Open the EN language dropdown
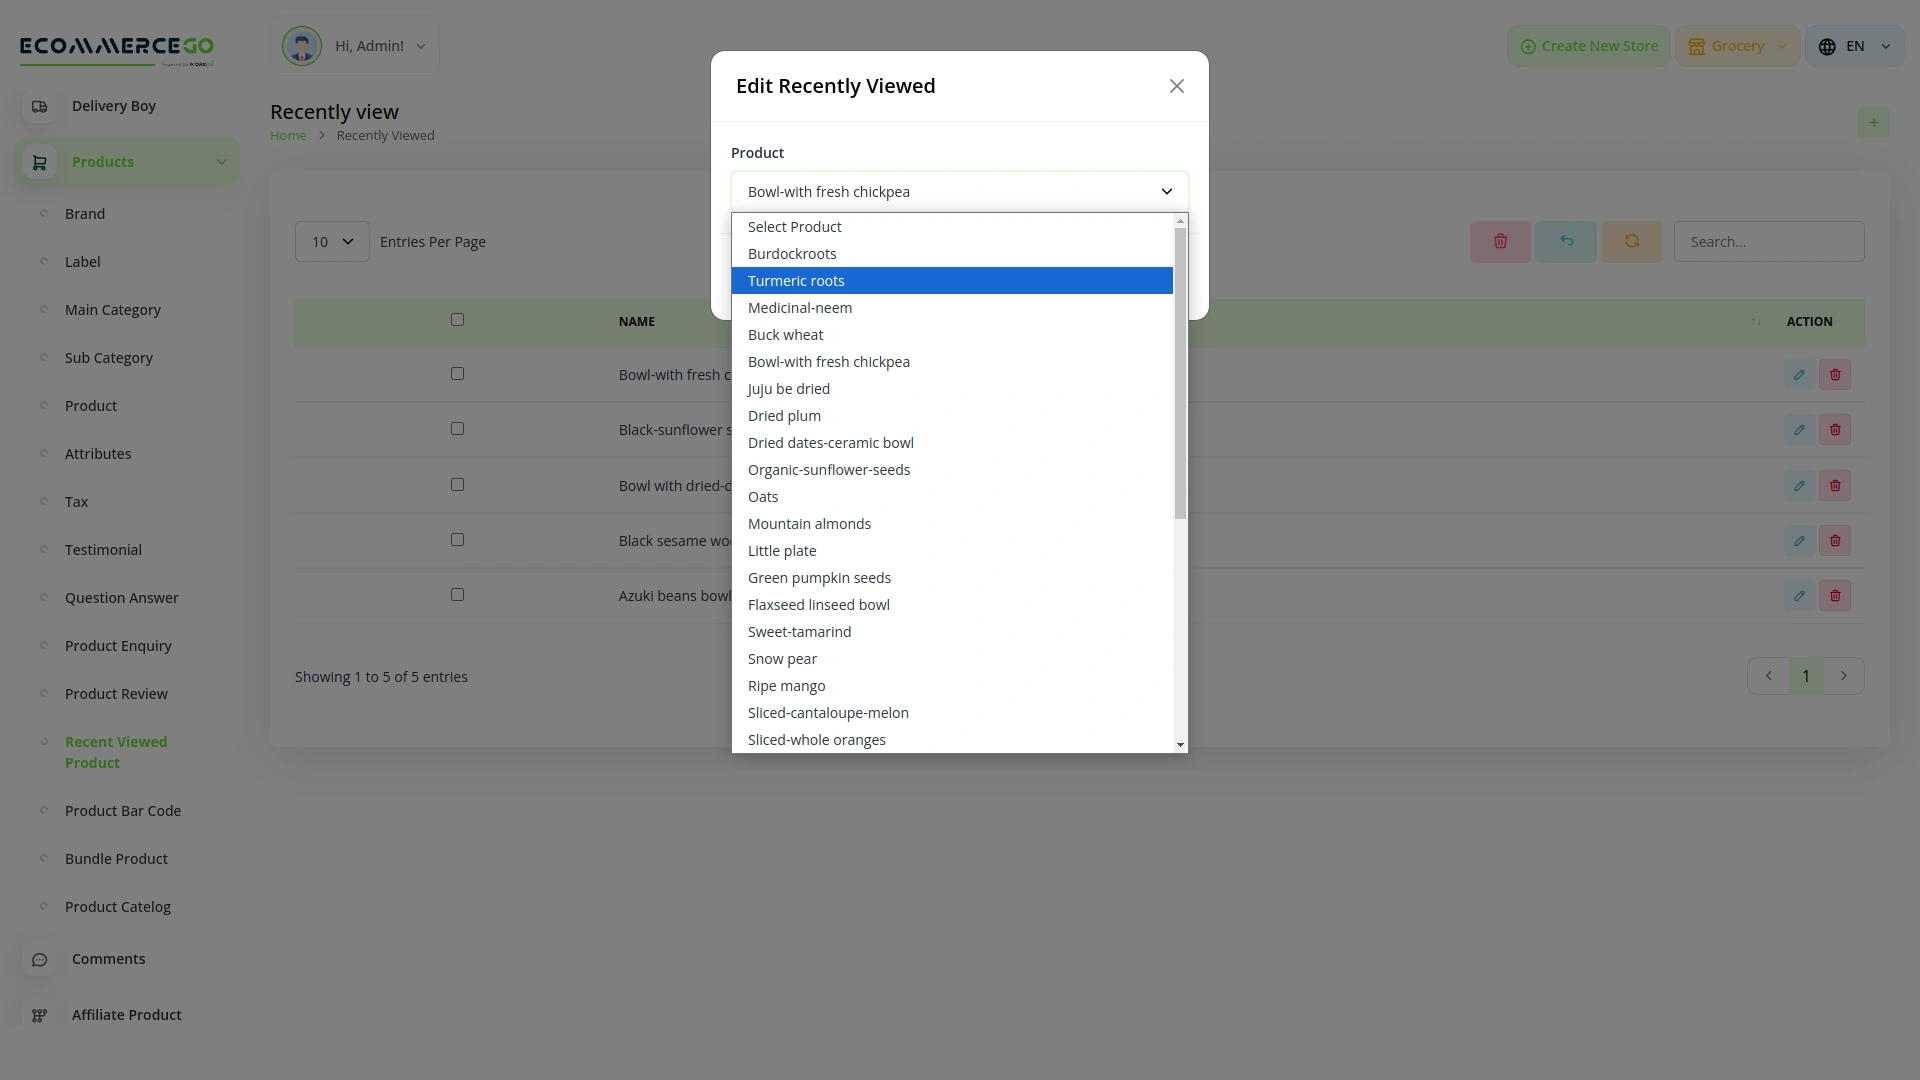 pos(1854,45)
